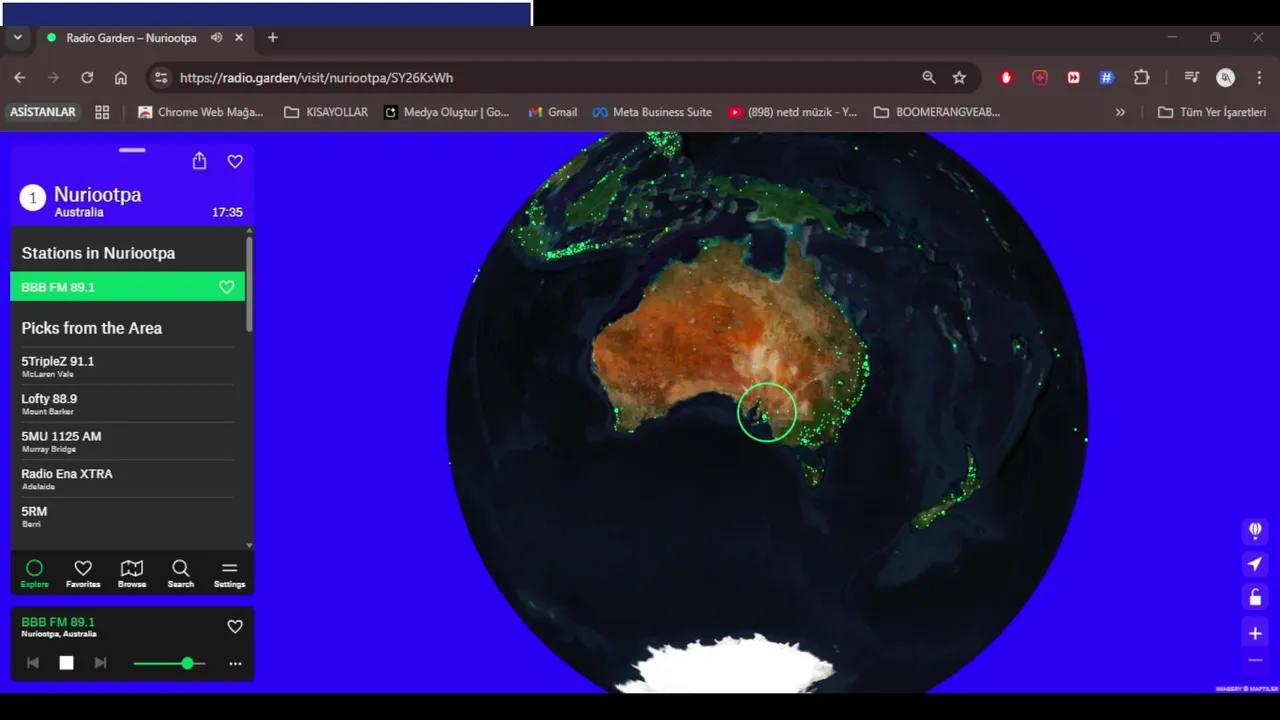Reload the Radio Garden page
Screen dimensions: 1280x720
87,77
